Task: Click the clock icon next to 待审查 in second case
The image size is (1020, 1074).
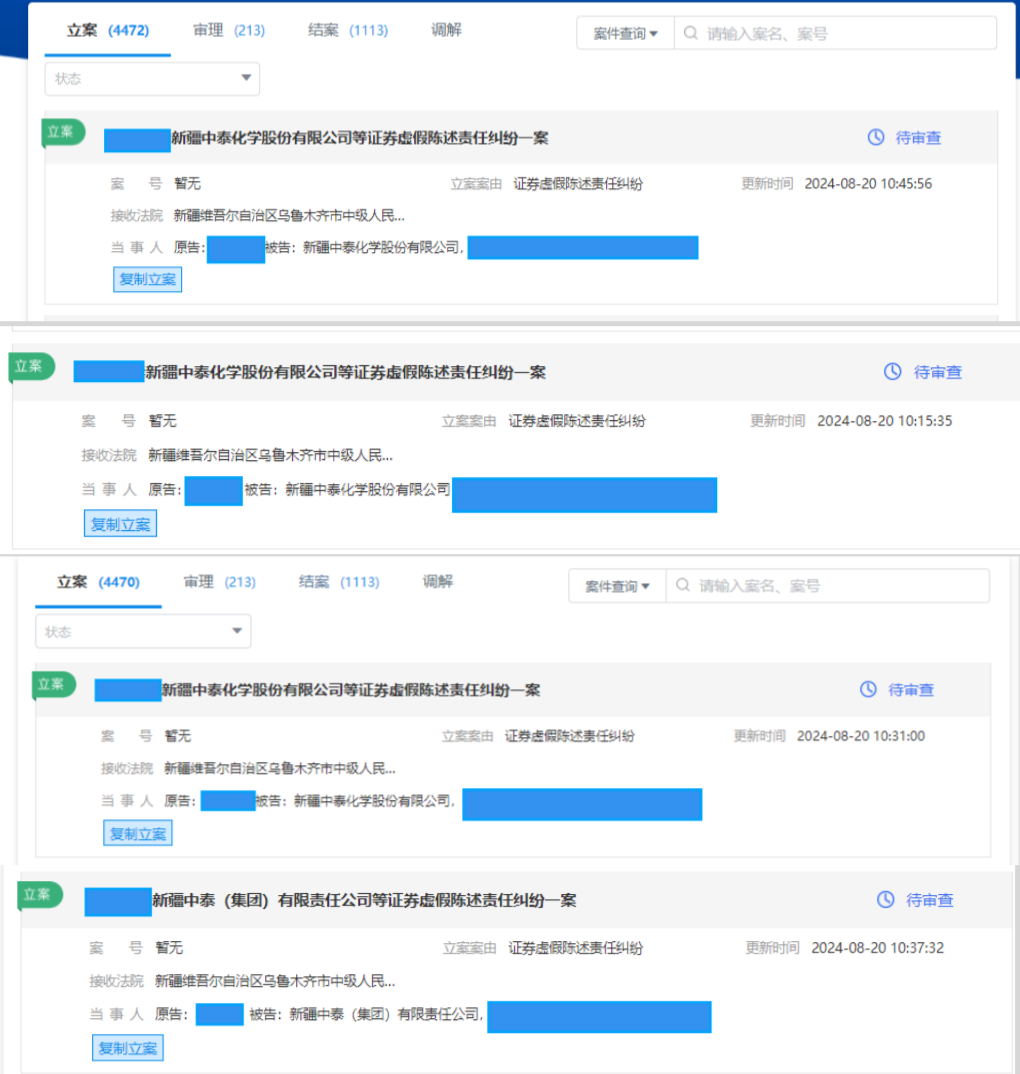Action: pyautogui.click(x=892, y=371)
